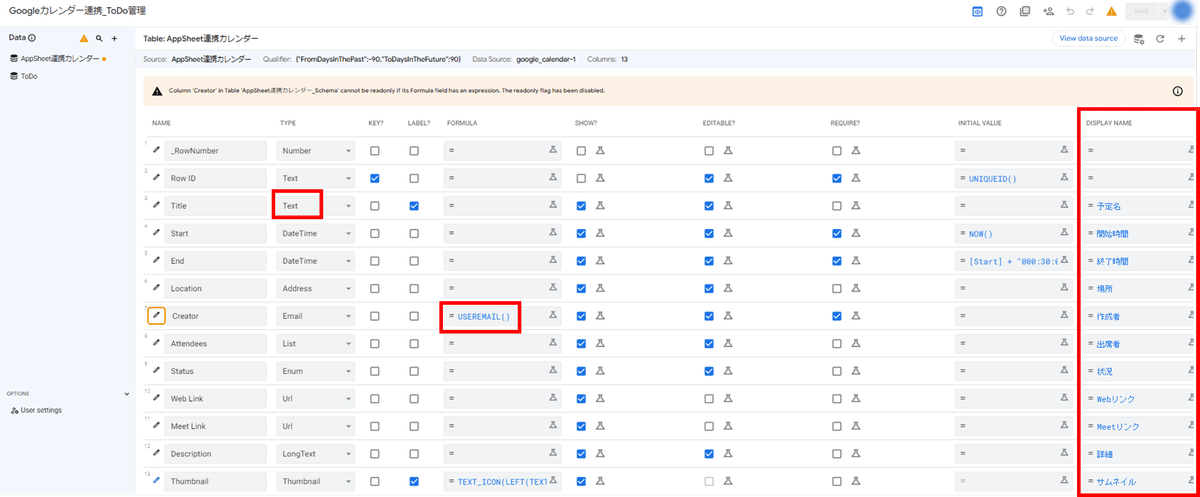Click the info icon on the warning banner

point(1177,90)
